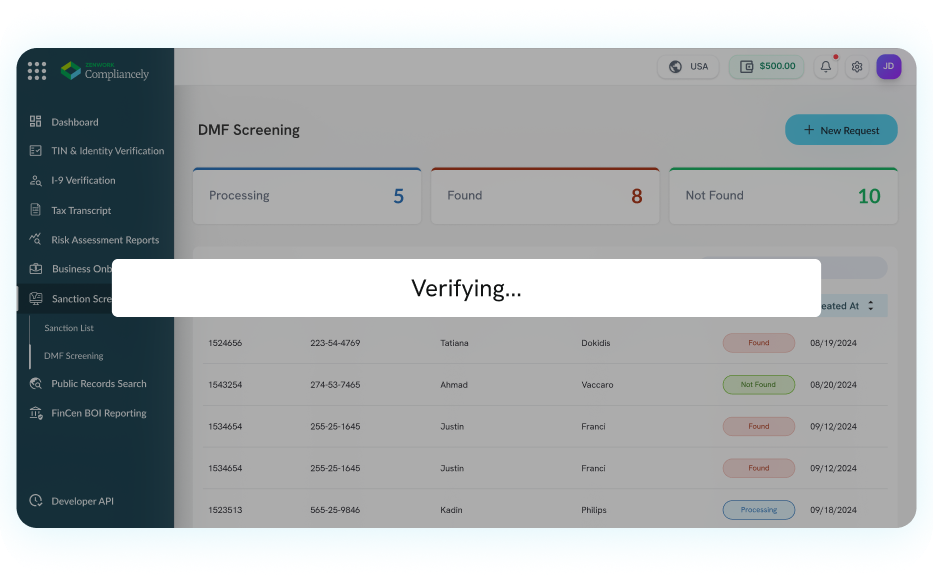Click the Found badge for Tatiana Dokidis
The image size is (933, 576).
tap(758, 343)
